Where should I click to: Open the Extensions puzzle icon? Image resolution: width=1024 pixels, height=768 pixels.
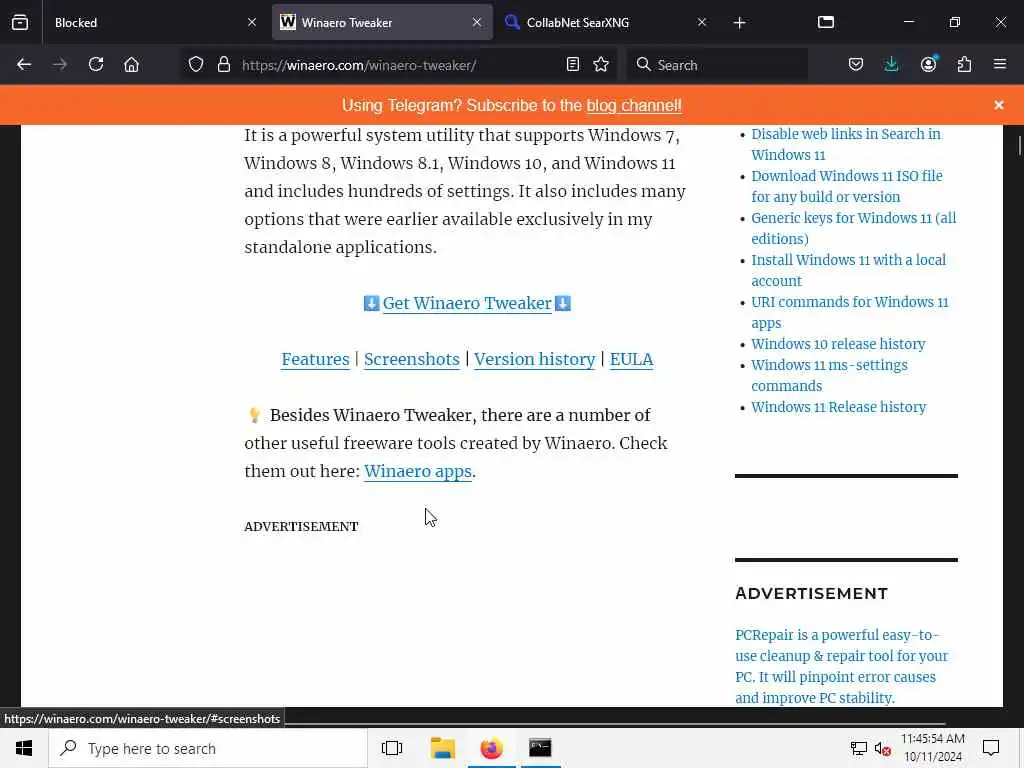click(x=964, y=65)
